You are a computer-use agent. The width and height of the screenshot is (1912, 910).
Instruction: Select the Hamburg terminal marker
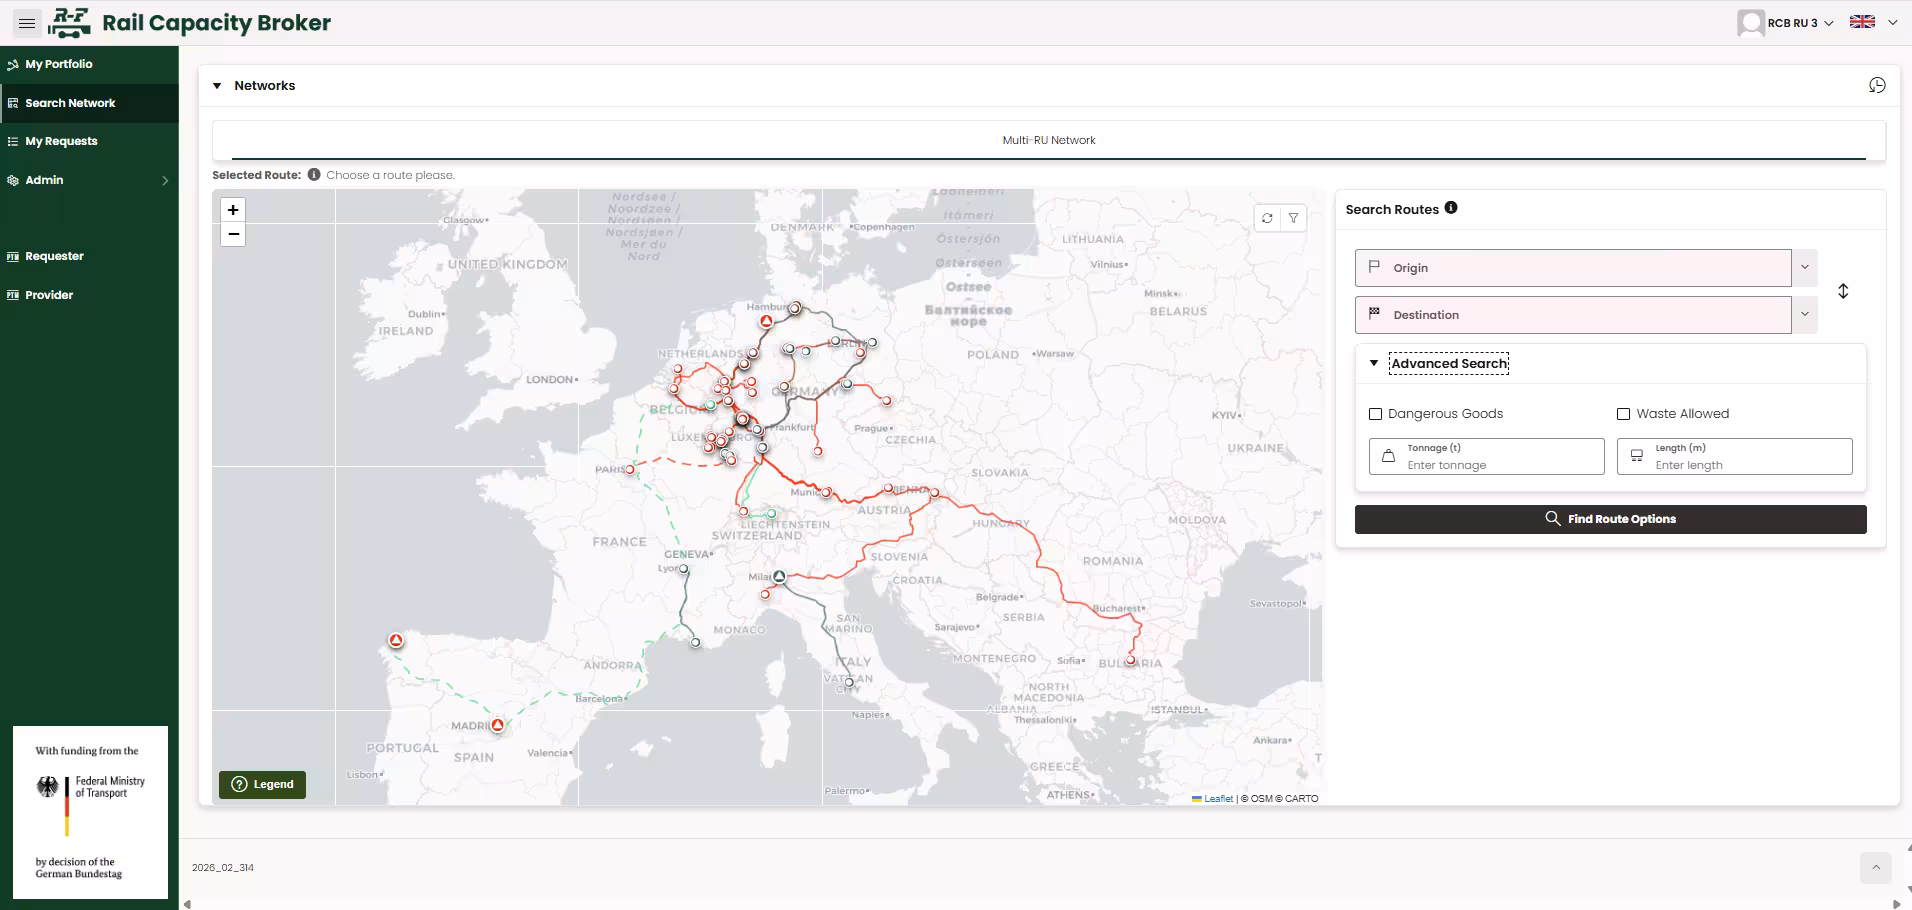pos(766,322)
